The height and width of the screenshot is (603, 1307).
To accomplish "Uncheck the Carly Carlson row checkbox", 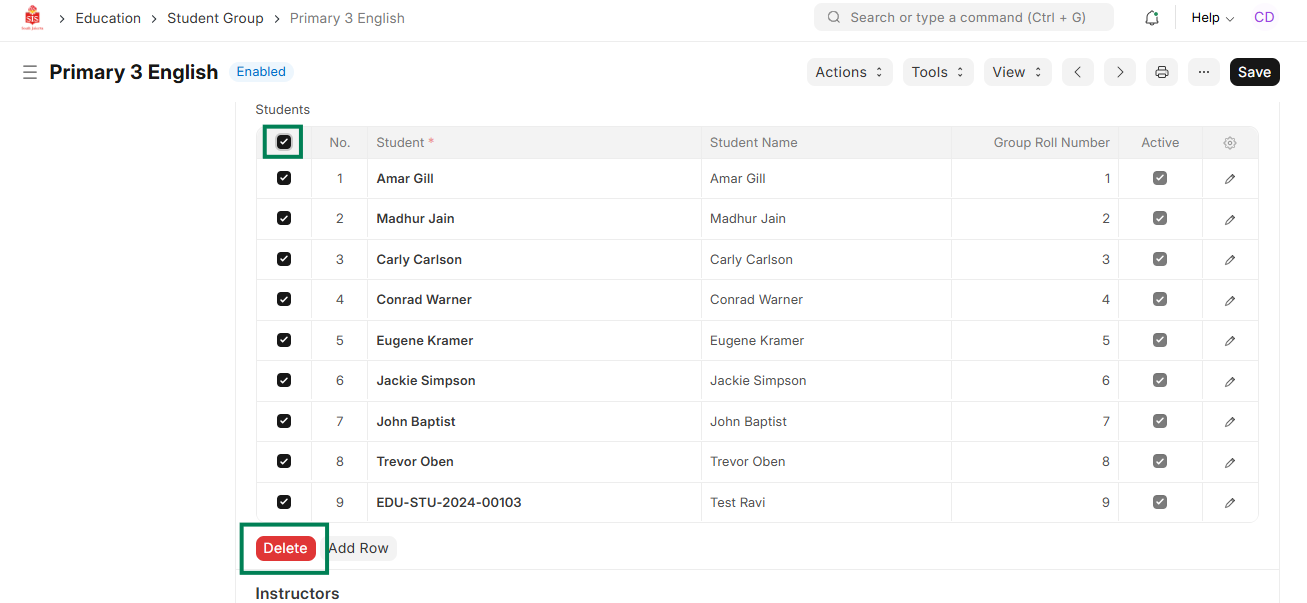I will pyautogui.click(x=284, y=259).
